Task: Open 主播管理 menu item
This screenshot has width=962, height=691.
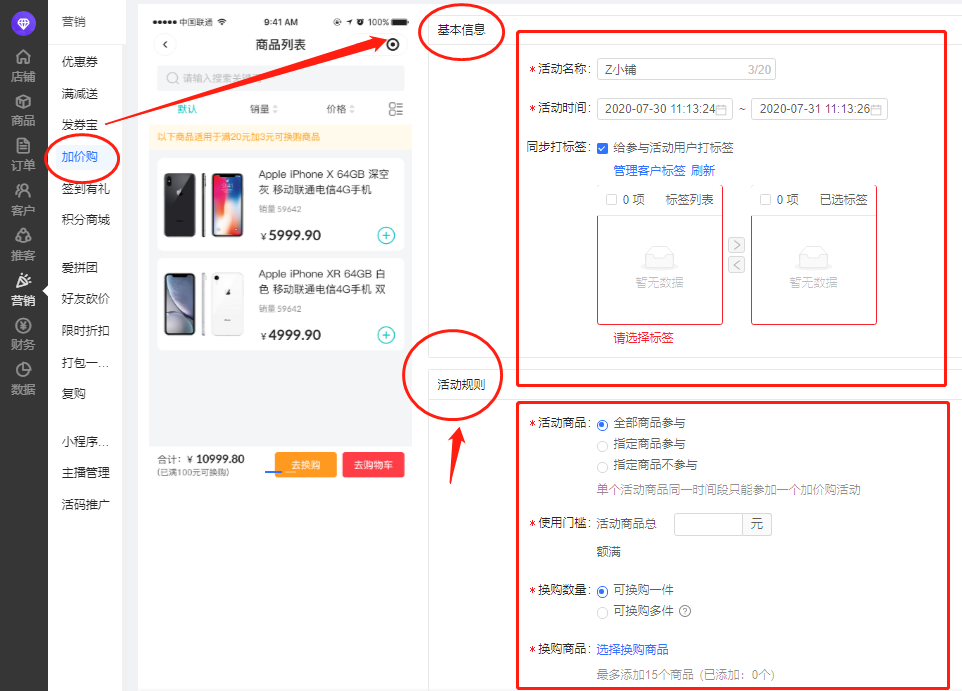Action: [86, 472]
